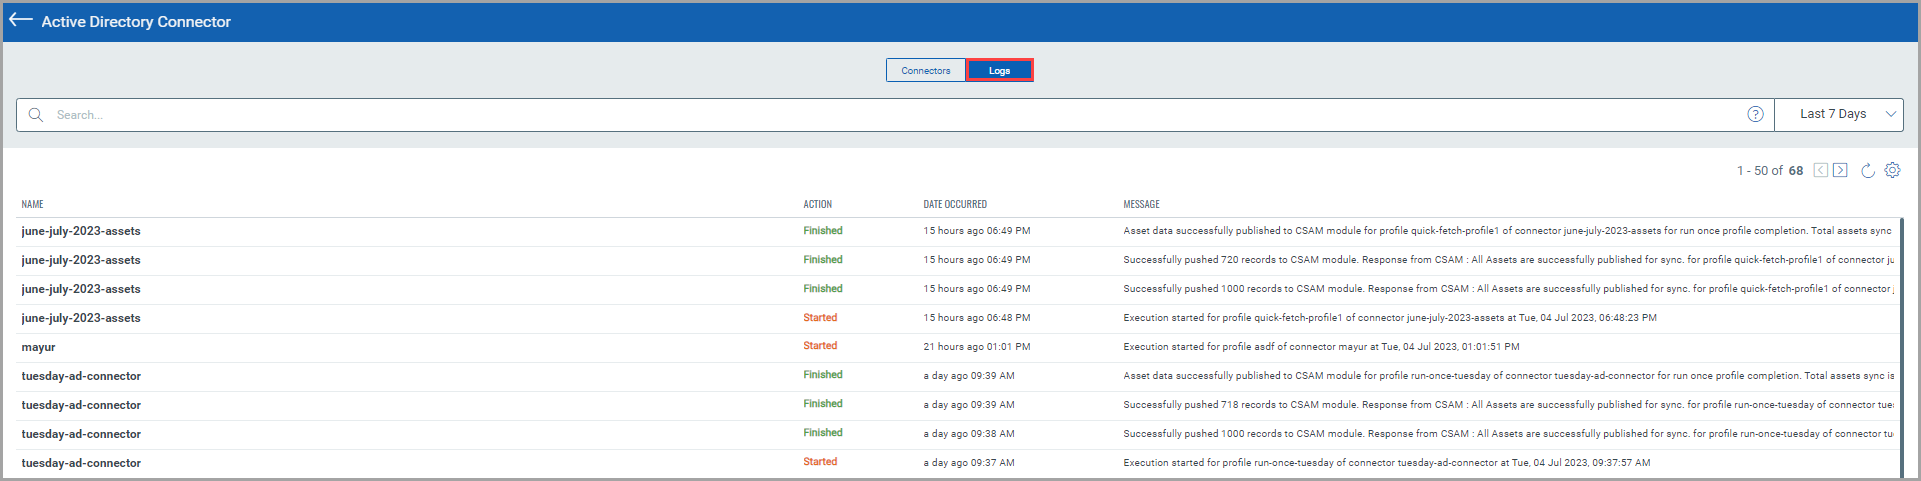This screenshot has width=1921, height=481.
Task: Refresh the logs list
Action: click(x=1867, y=170)
